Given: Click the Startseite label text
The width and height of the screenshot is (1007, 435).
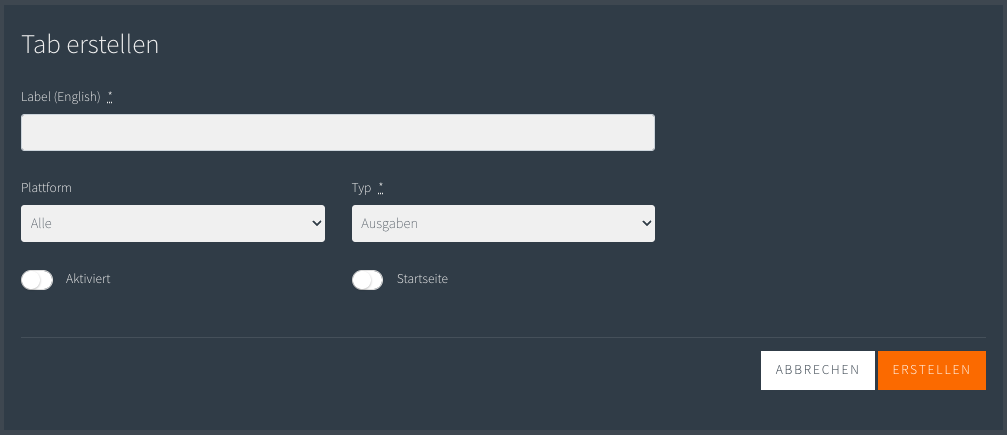Looking at the screenshot, I should coord(422,280).
